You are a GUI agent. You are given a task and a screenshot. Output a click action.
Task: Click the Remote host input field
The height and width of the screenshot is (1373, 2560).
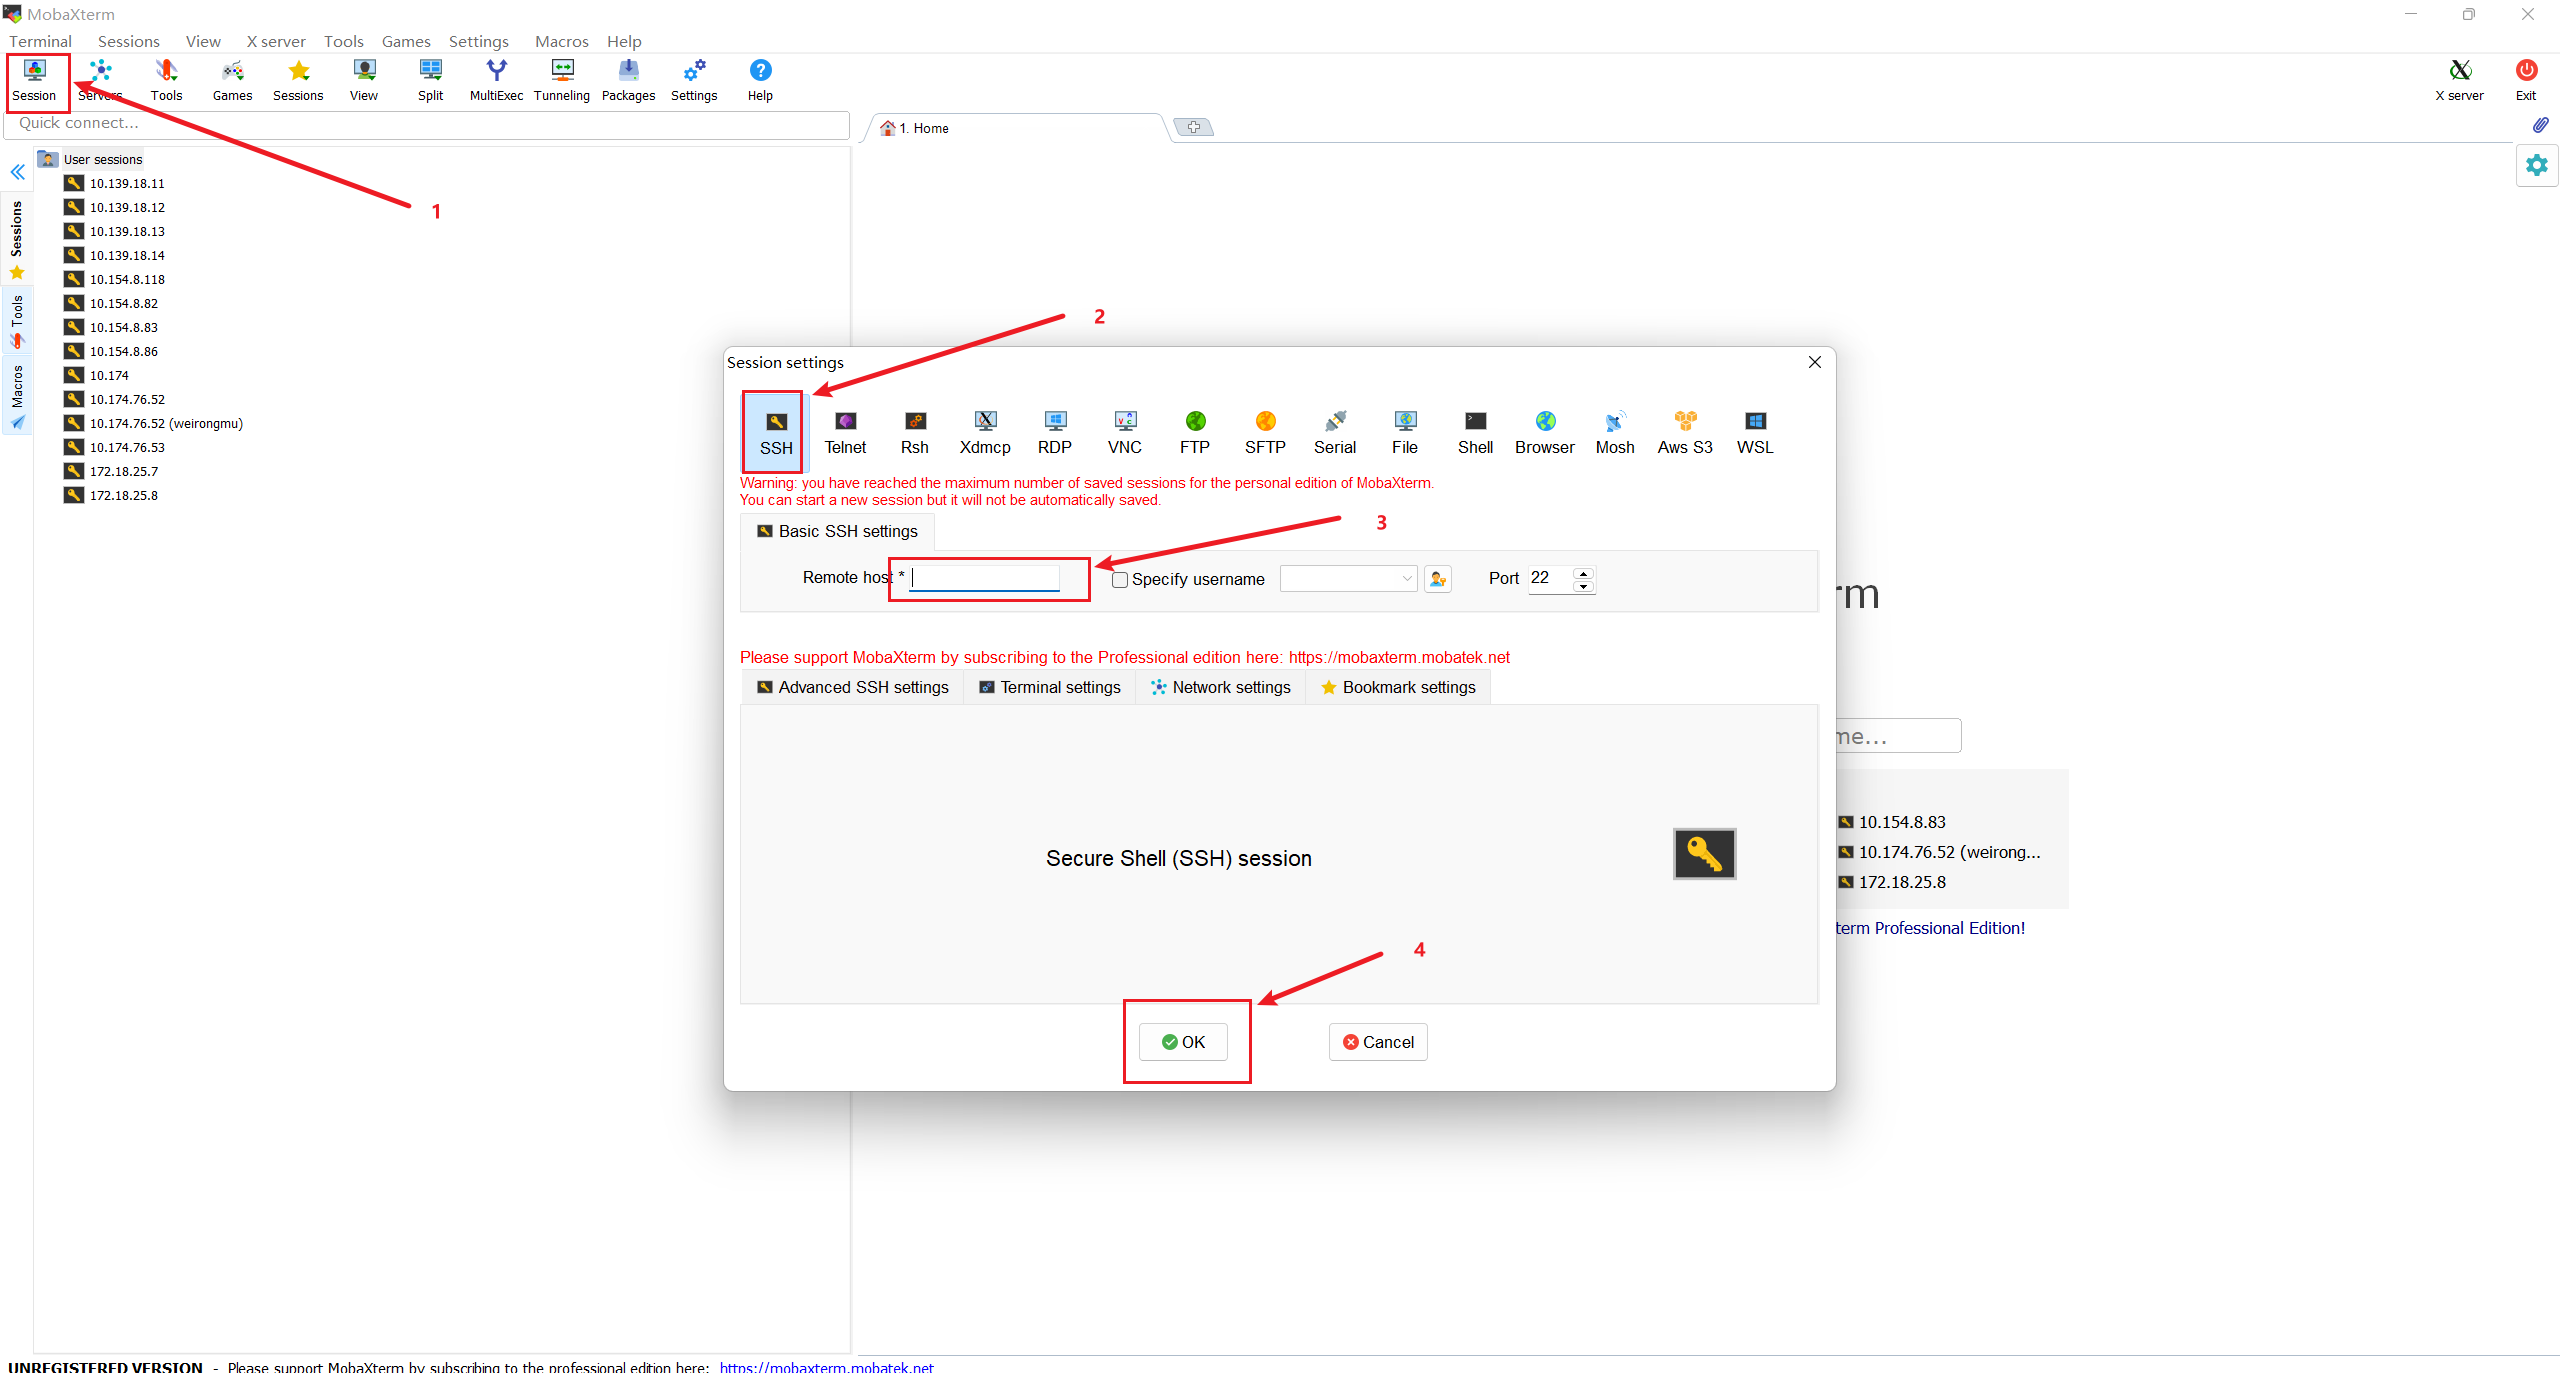point(996,577)
